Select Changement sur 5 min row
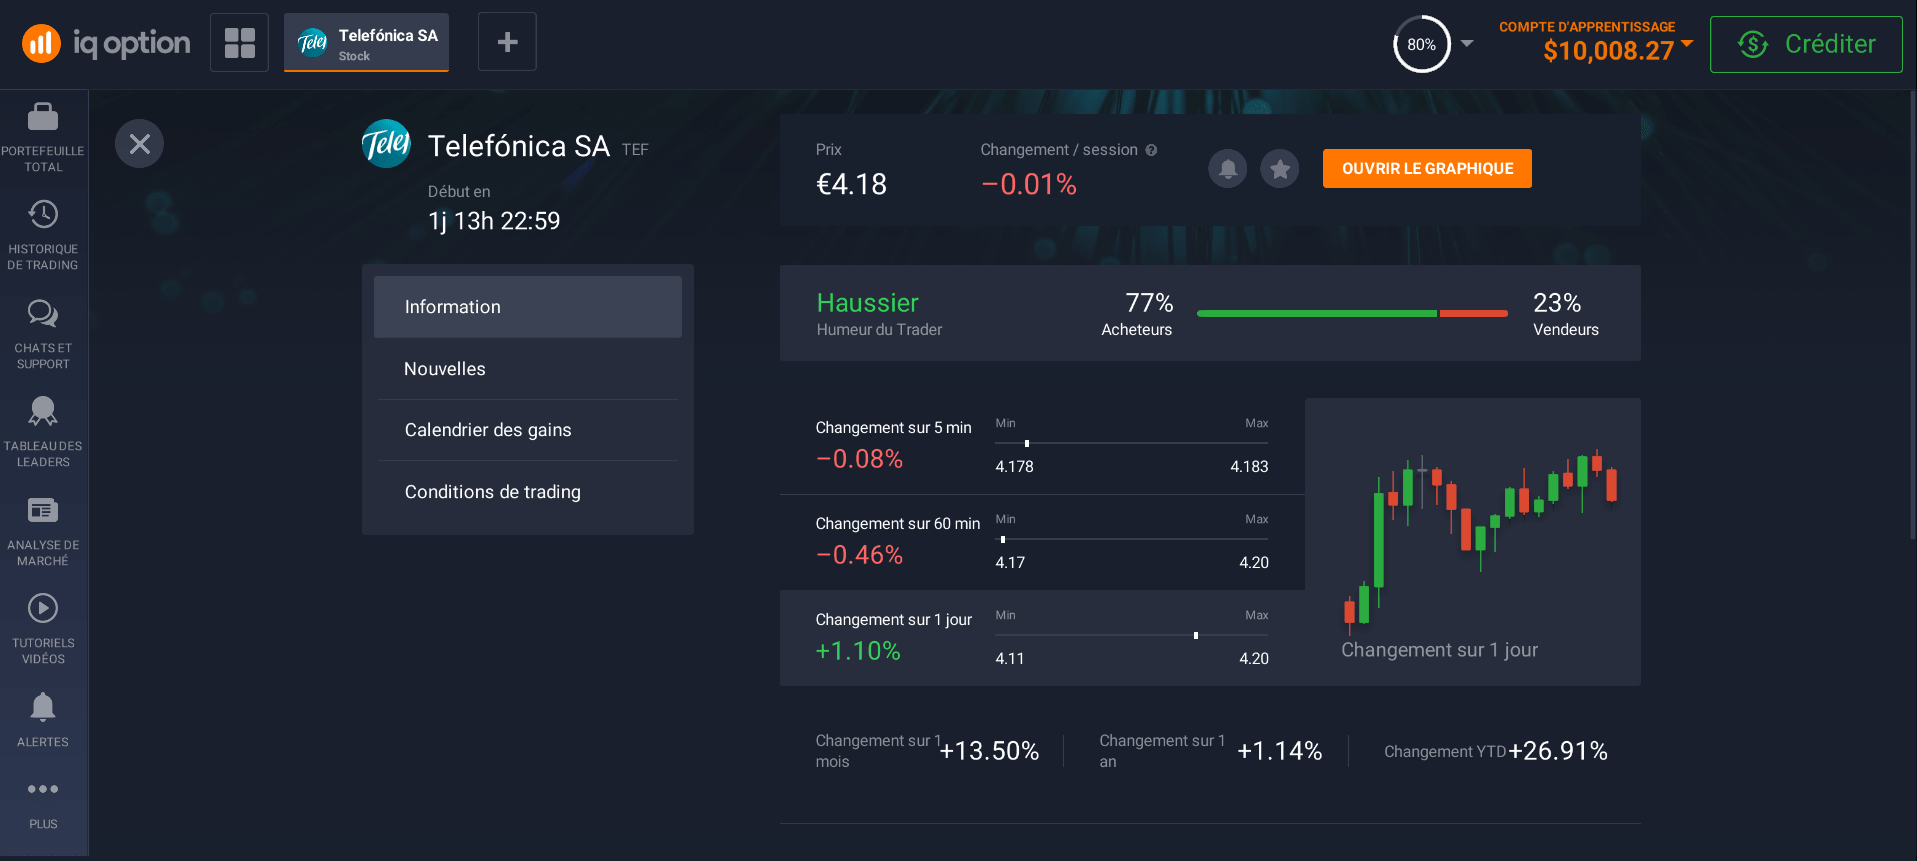Image resolution: width=1917 pixels, height=861 pixels. tap(1042, 446)
